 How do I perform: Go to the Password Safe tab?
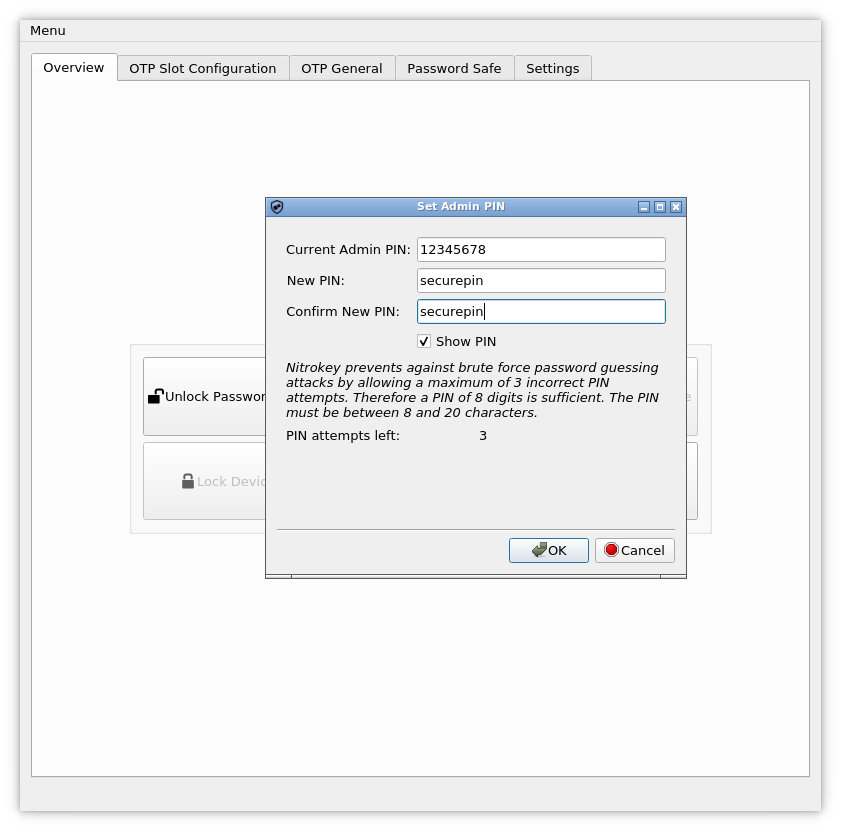click(454, 69)
